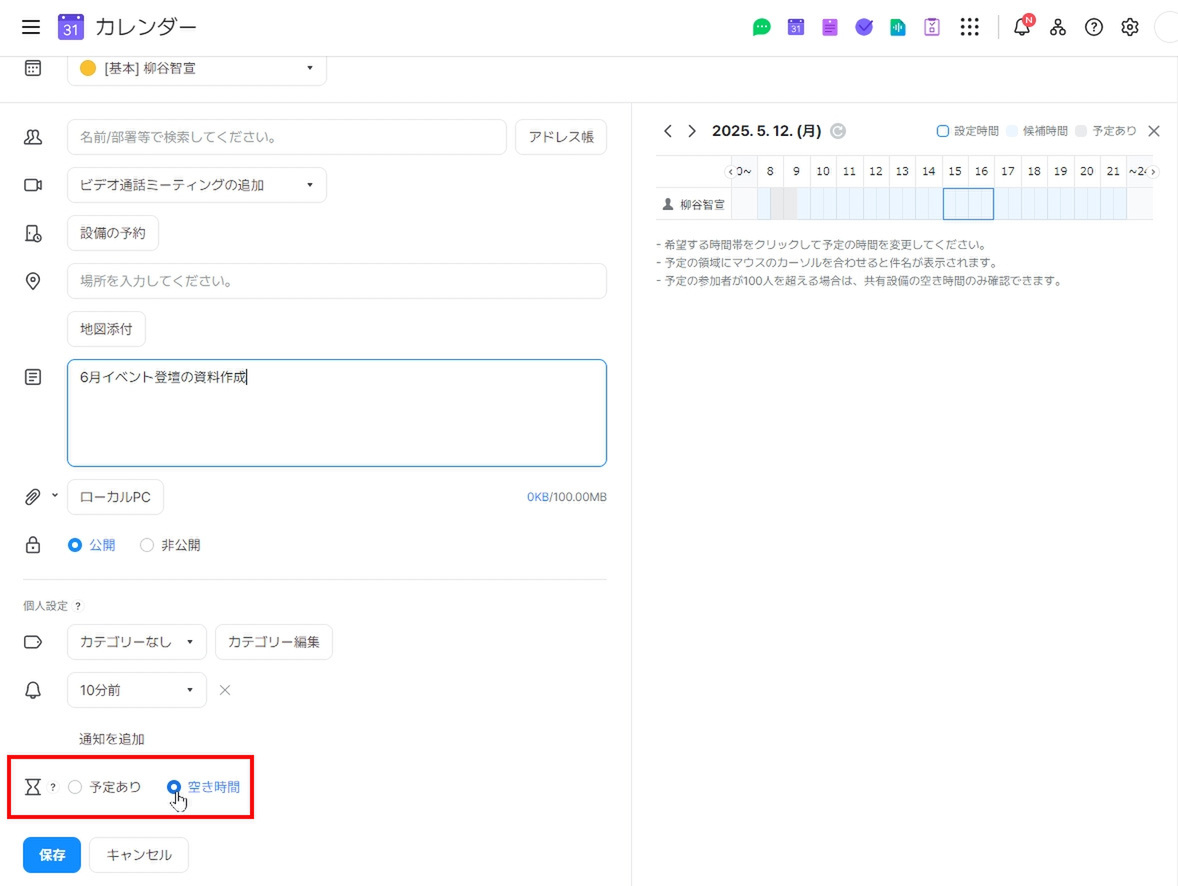Click 通知を追加 link
The height and width of the screenshot is (886, 1178).
tap(112, 739)
